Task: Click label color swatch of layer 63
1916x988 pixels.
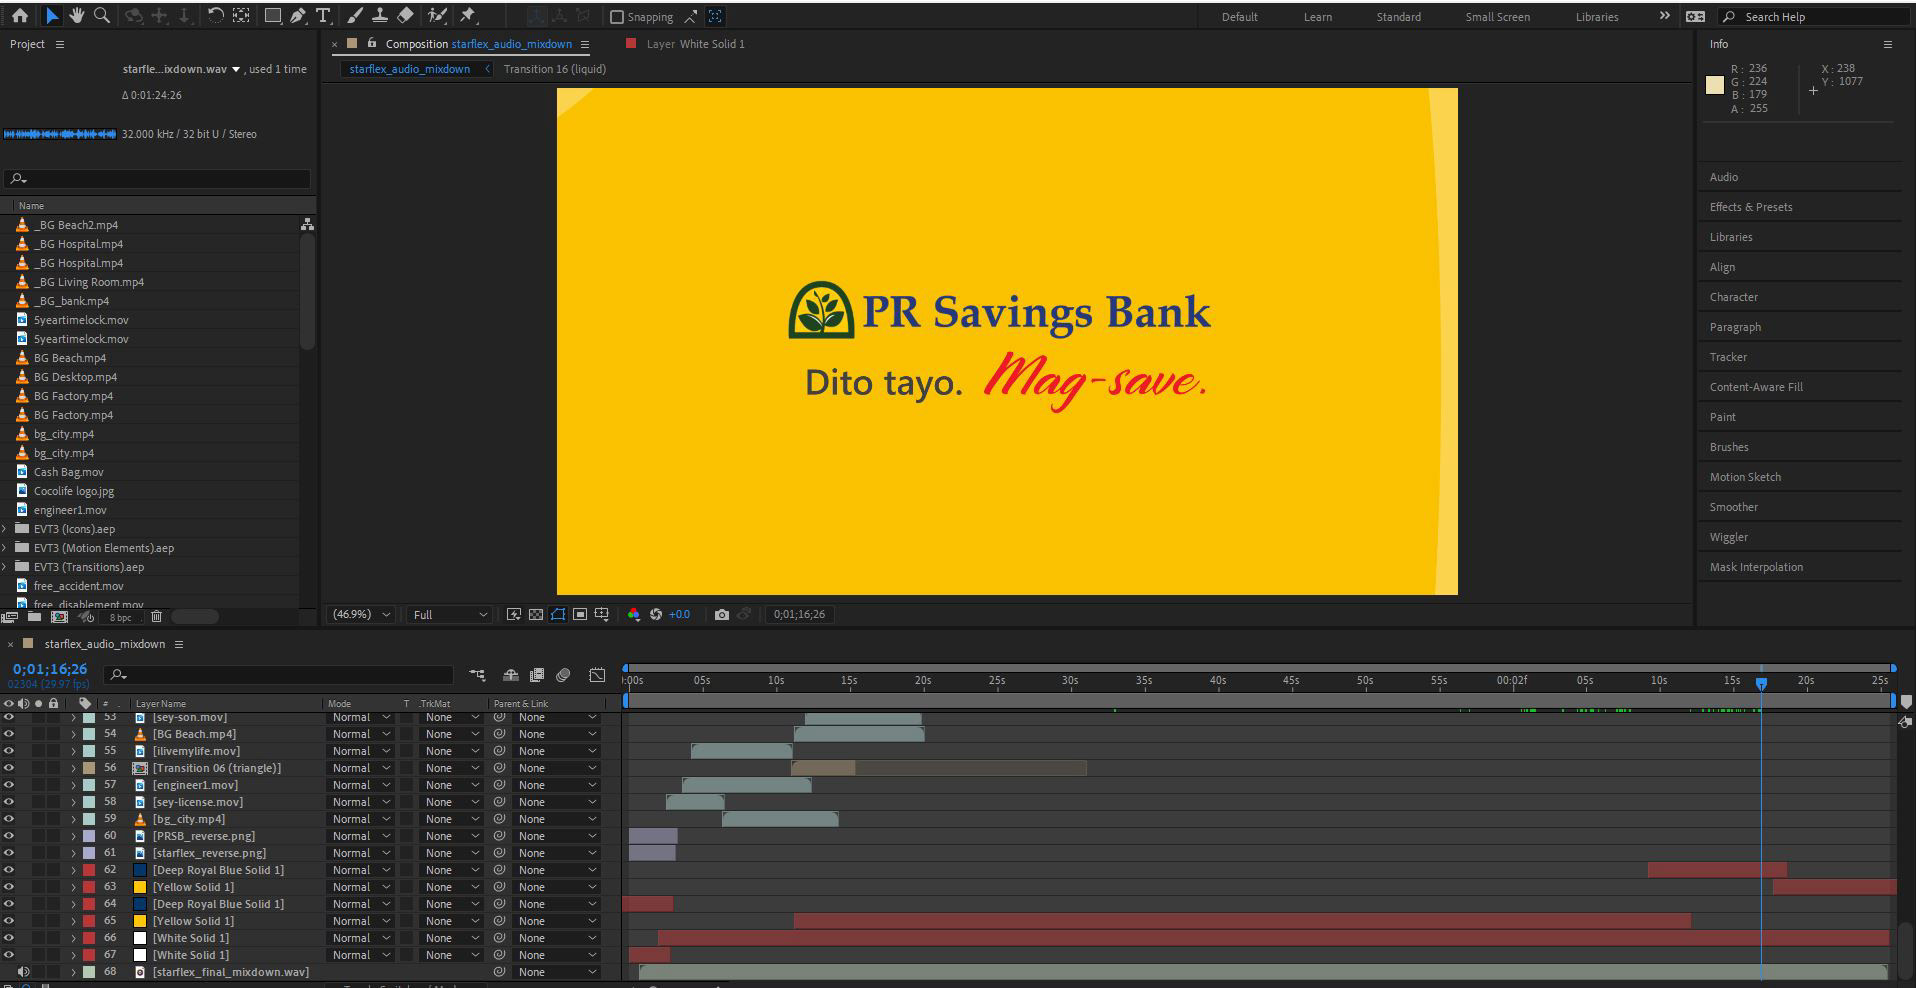Action: [x=89, y=887]
